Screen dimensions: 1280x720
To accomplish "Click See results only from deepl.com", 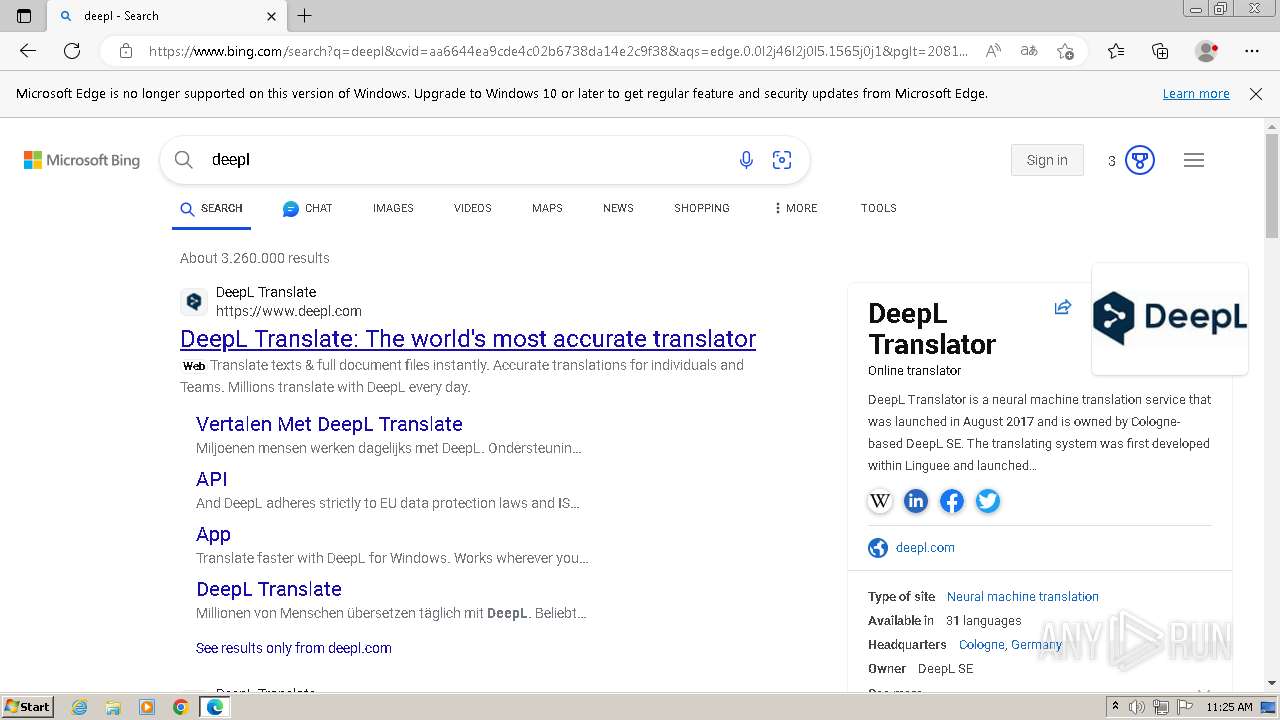I will [x=294, y=648].
